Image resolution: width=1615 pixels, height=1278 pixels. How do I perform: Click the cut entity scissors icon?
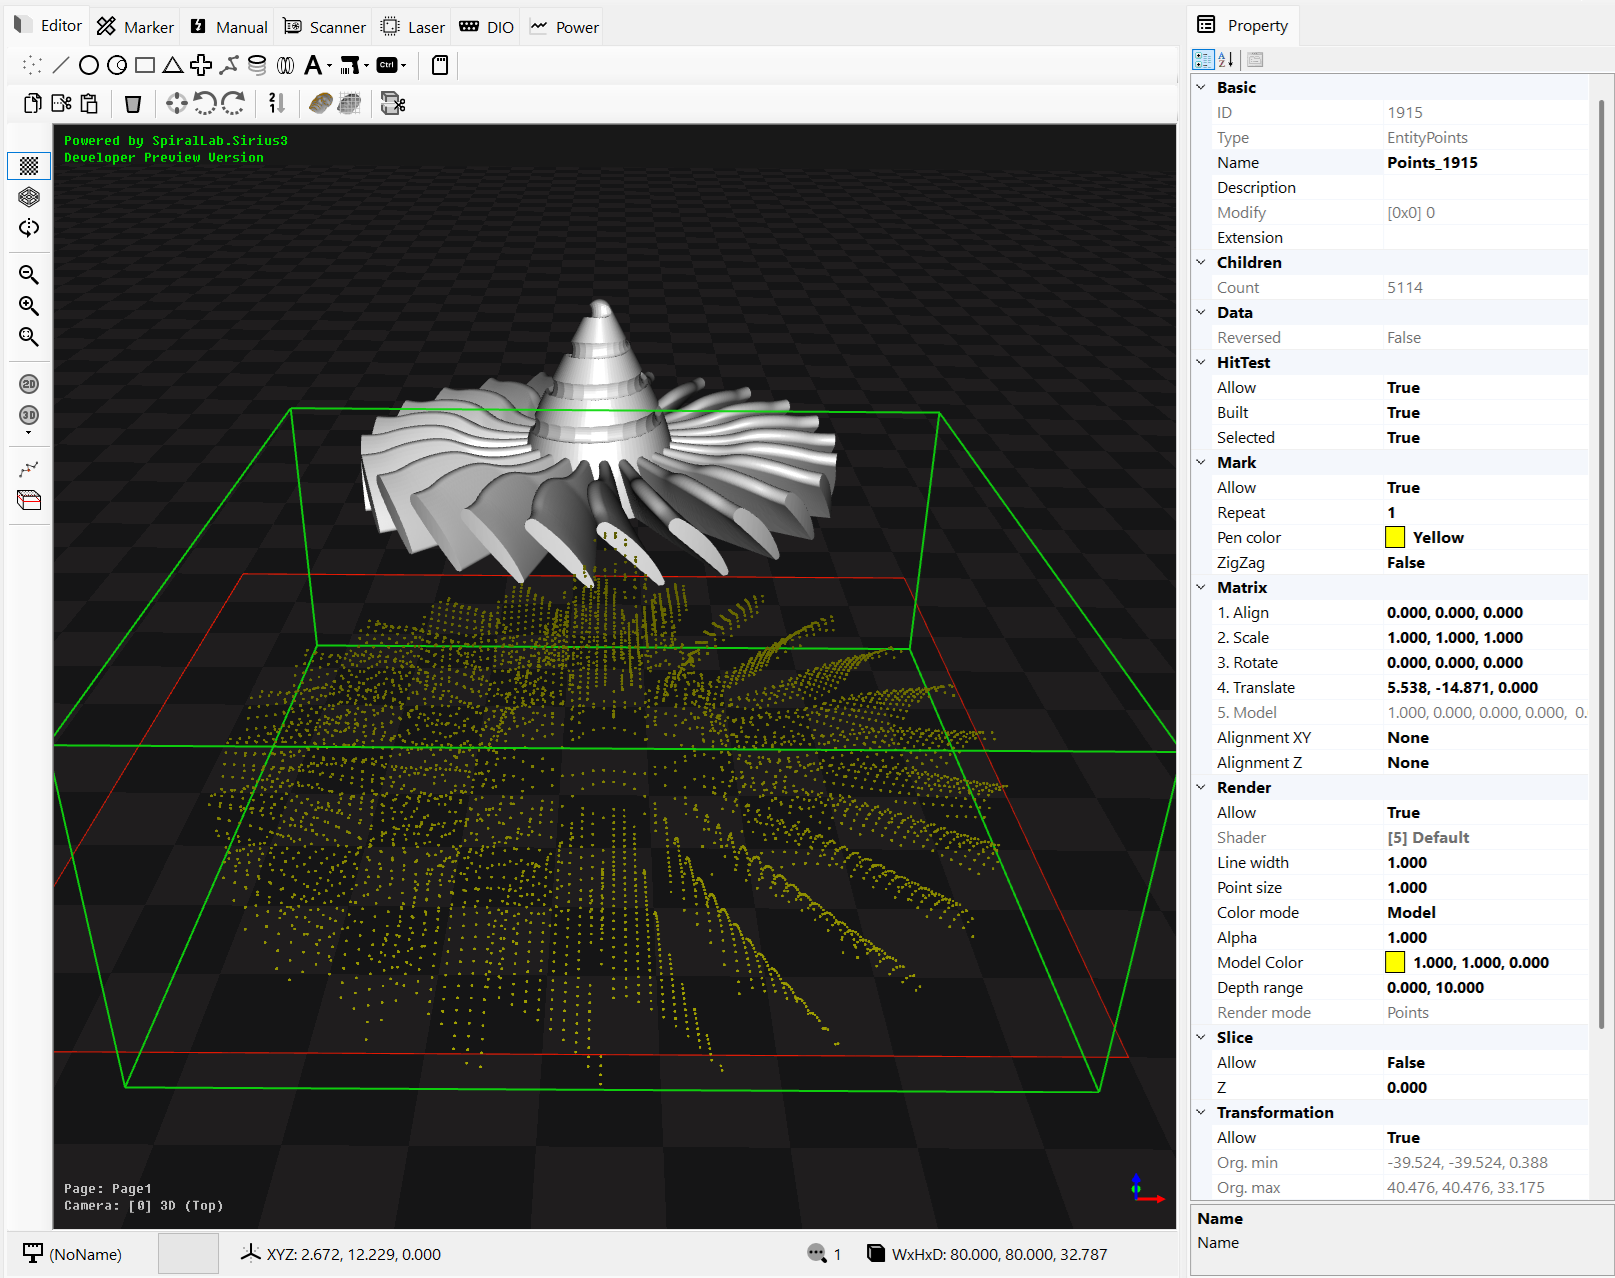pyautogui.click(x=61, y=103)
